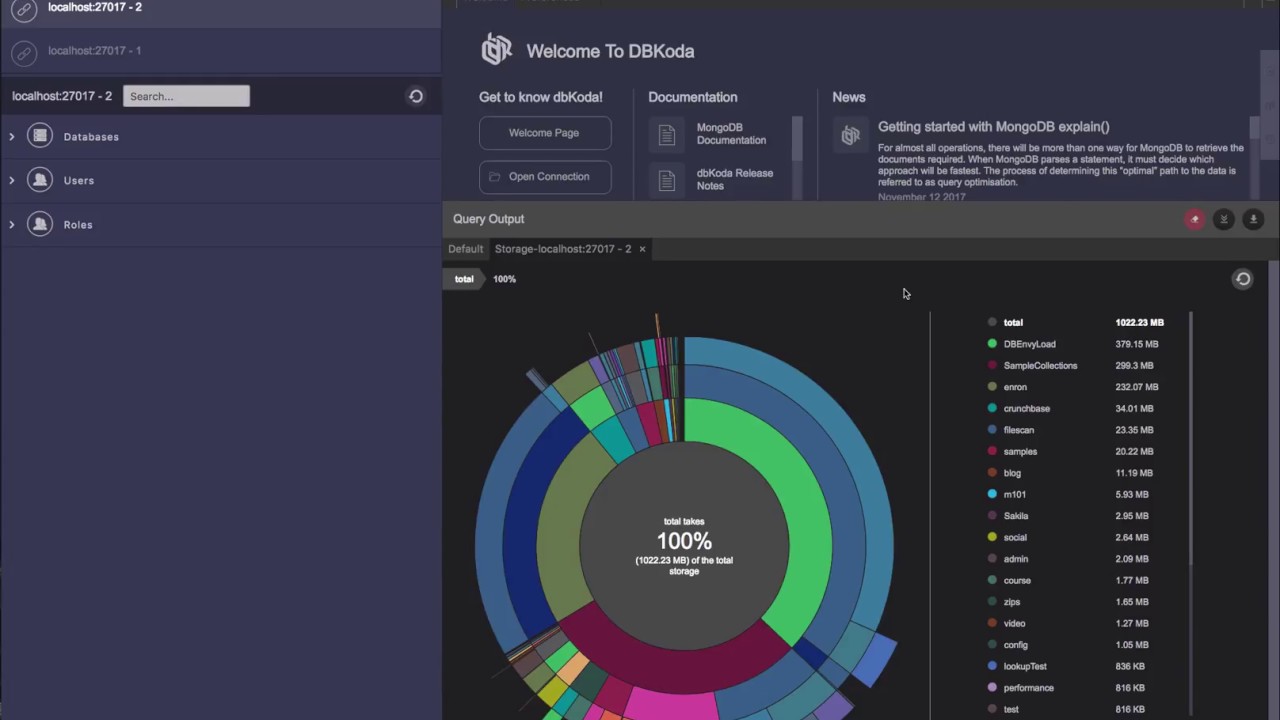
Task: Open the dbKoda Release Notes link
Action: click(x=734, y=179)
